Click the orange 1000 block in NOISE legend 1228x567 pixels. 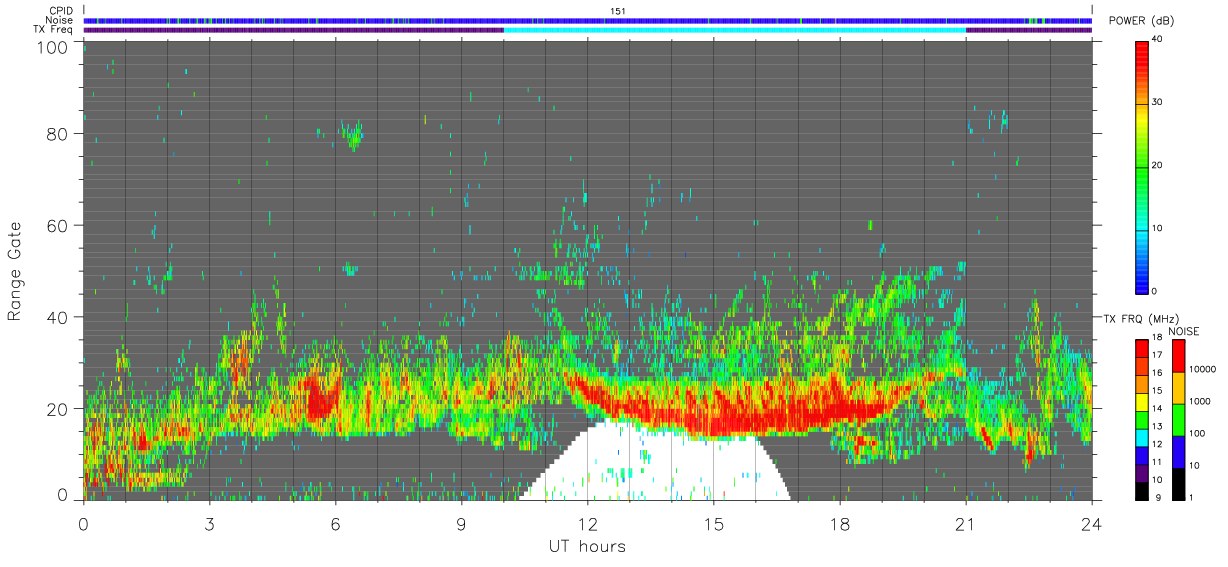tap(1178, 388)
